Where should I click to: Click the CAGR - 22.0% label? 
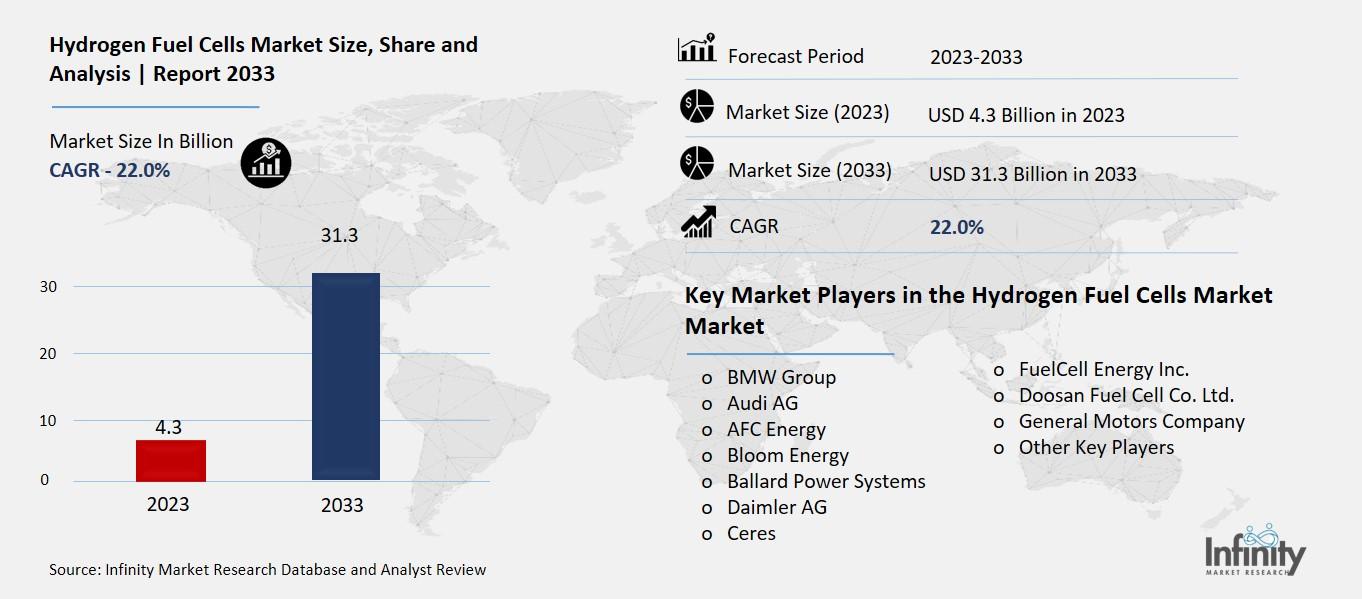pyautogui.click(x=109, y=170)
